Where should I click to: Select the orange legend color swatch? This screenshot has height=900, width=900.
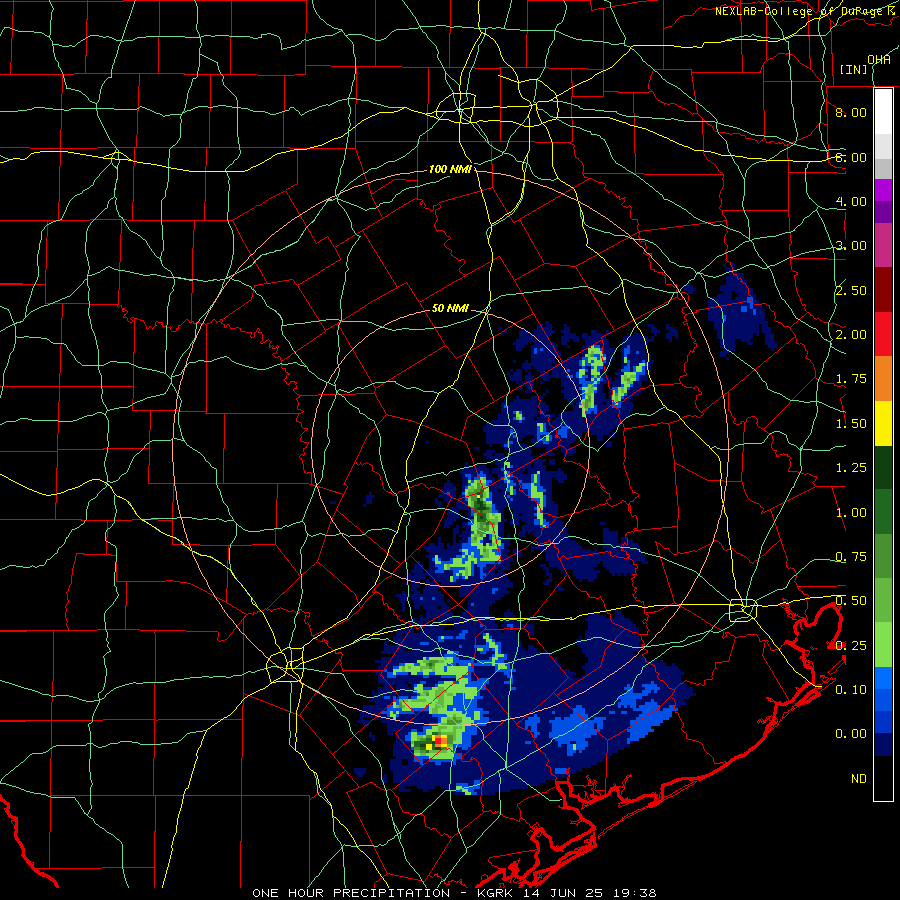pyautogui.click(x=883, y=379)
